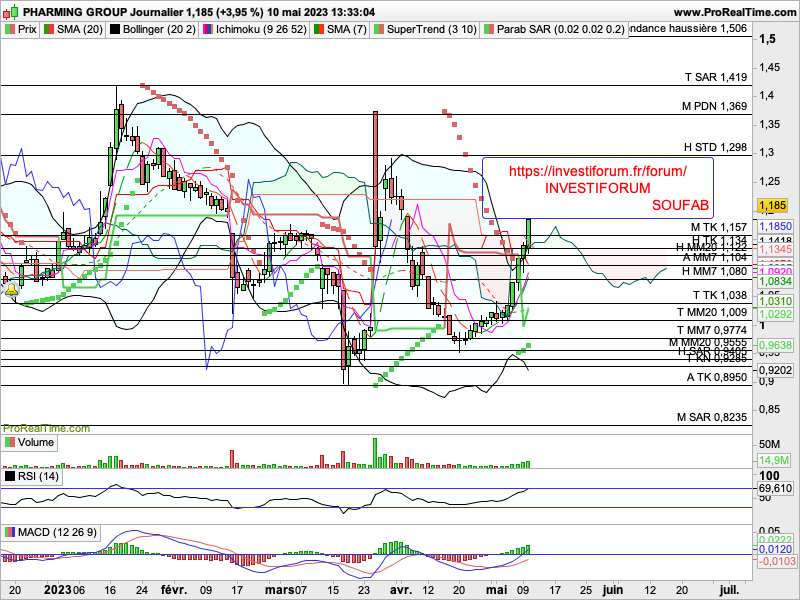Click the green 1,0834 price axis tag

(776, 281)
